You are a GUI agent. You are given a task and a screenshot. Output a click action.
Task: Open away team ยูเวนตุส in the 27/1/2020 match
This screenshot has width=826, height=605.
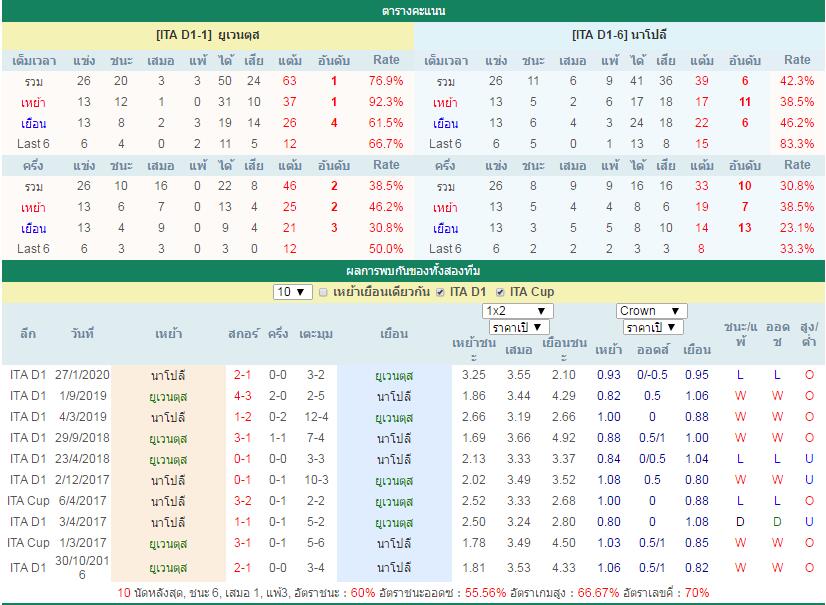[x=394, y=376]
